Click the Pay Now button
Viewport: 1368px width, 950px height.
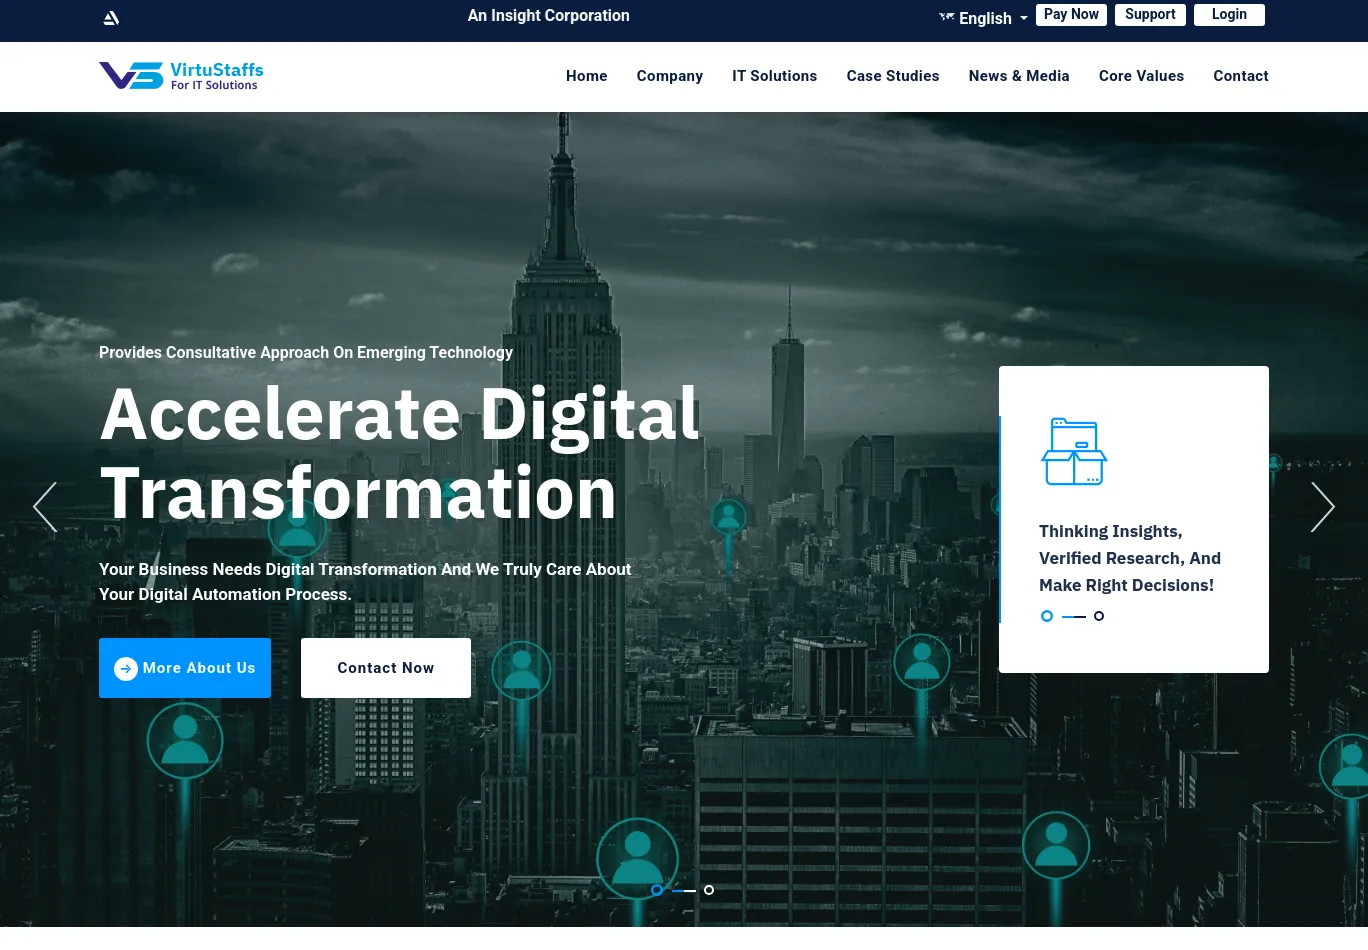click(x=1071, y=15)
